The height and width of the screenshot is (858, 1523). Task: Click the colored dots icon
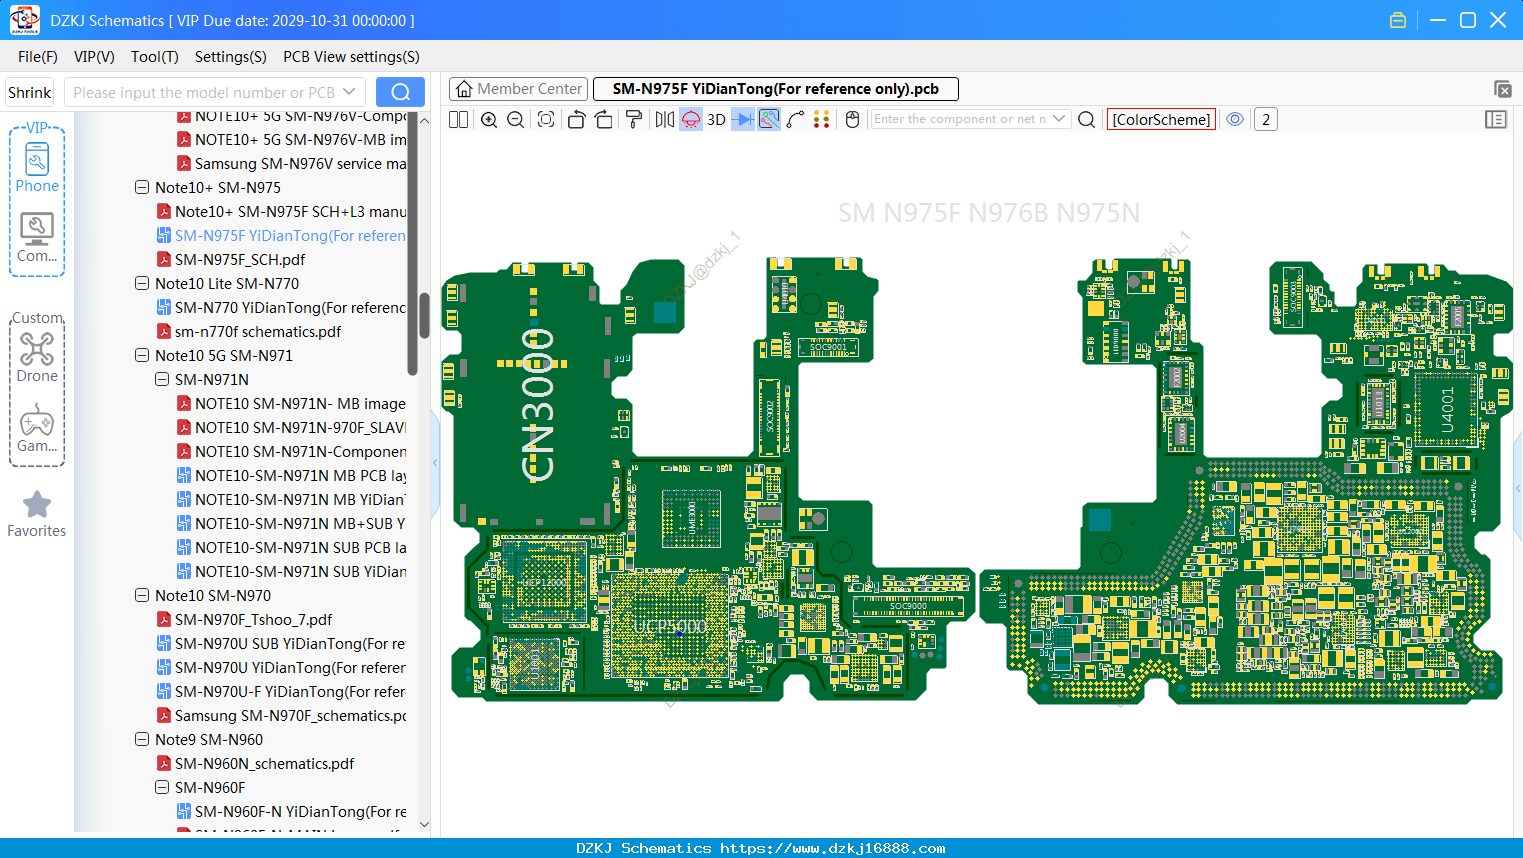tap(821, 119)
